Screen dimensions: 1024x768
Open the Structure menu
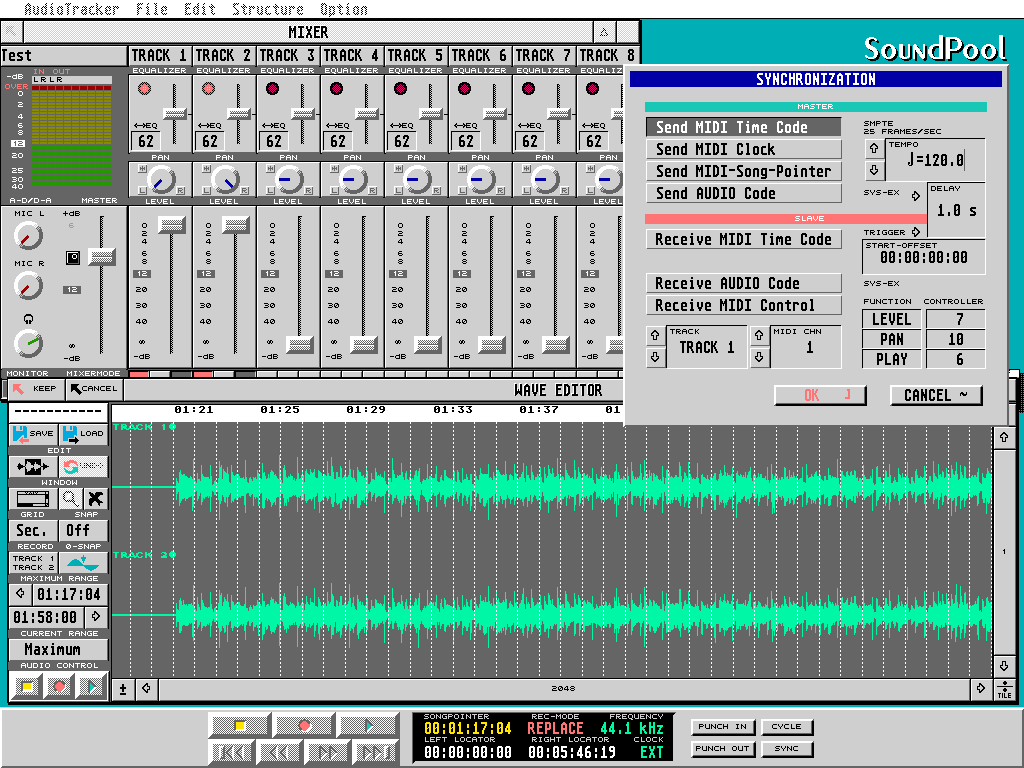(268, 9)
